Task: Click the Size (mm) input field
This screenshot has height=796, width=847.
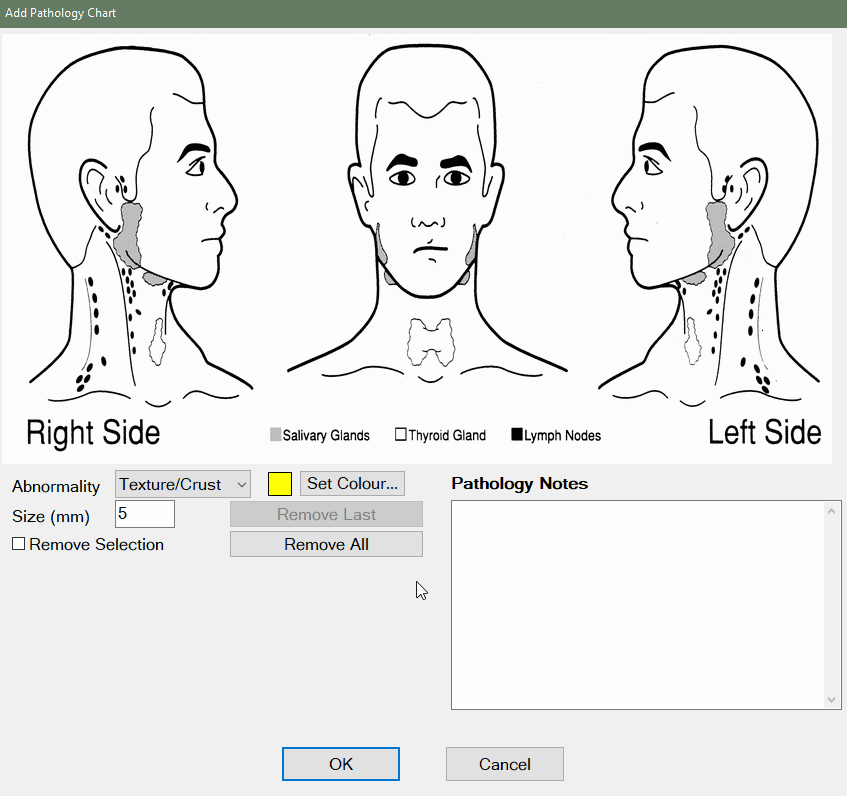Action: [x=145, y=514]
